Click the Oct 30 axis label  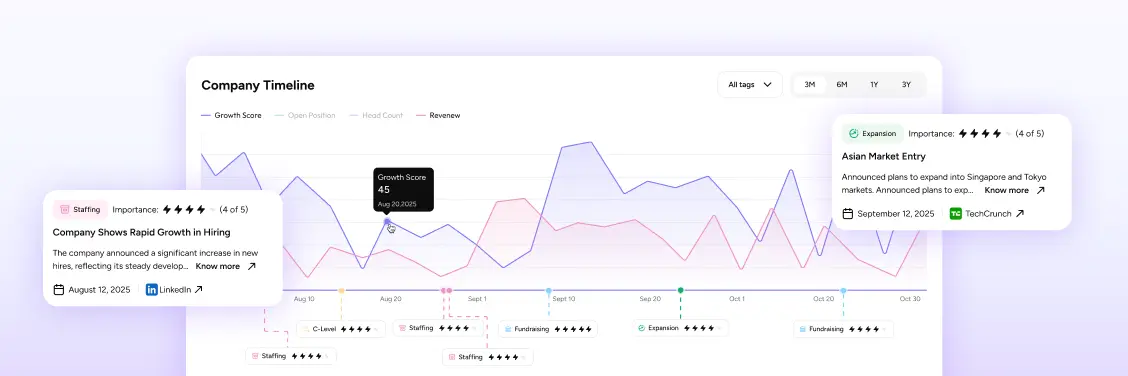910,298
